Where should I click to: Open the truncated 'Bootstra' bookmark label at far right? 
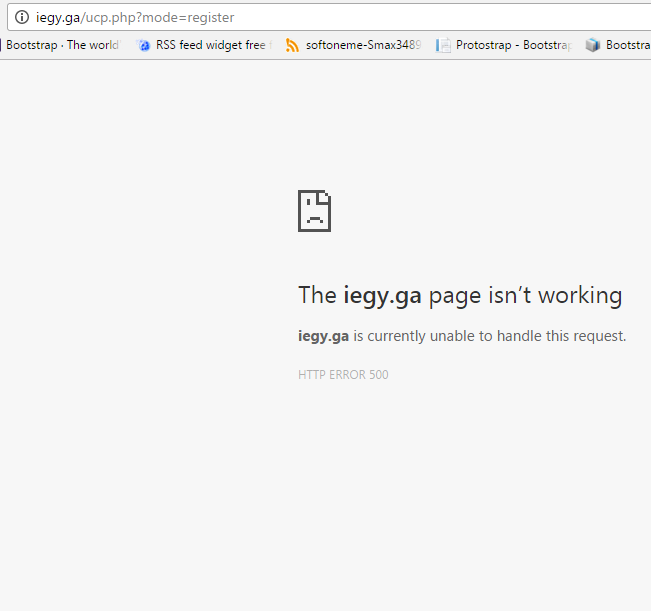627,45
